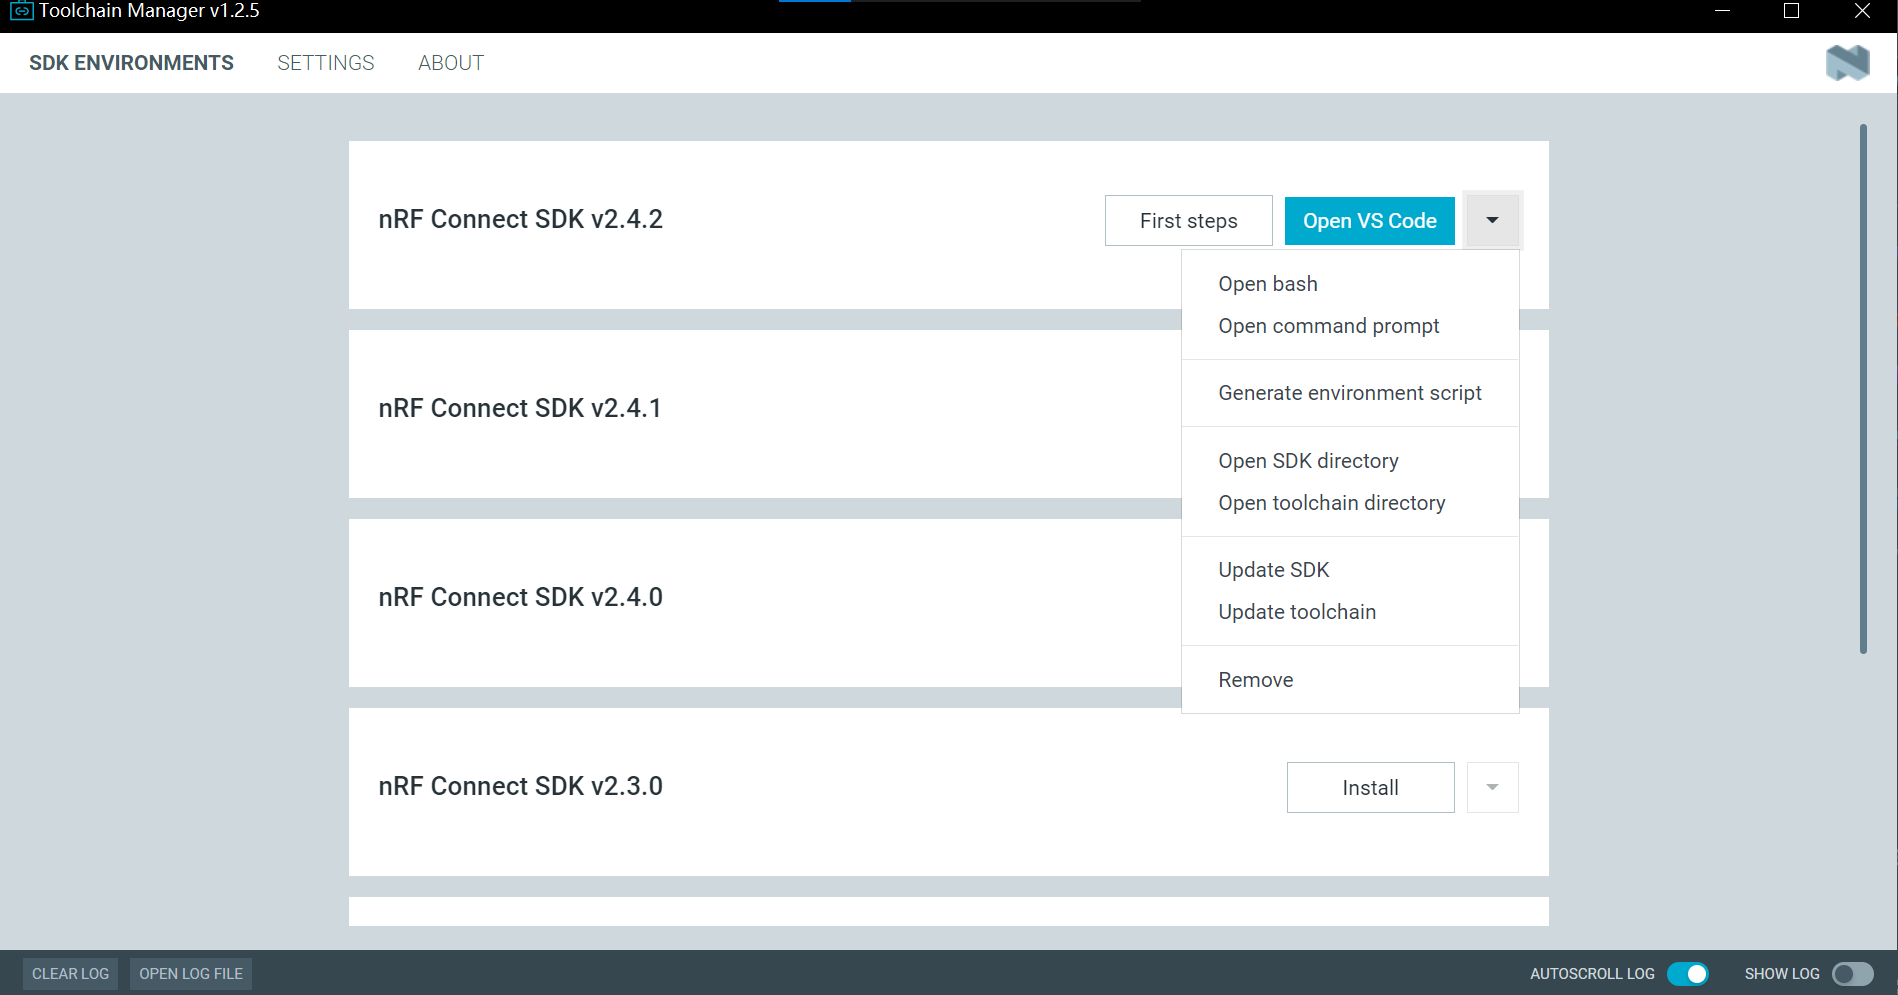The height and width of the screenshot is (995, 1898).
Task: Select Open command prompt menu entry
Action: (x=1350, y=326)
